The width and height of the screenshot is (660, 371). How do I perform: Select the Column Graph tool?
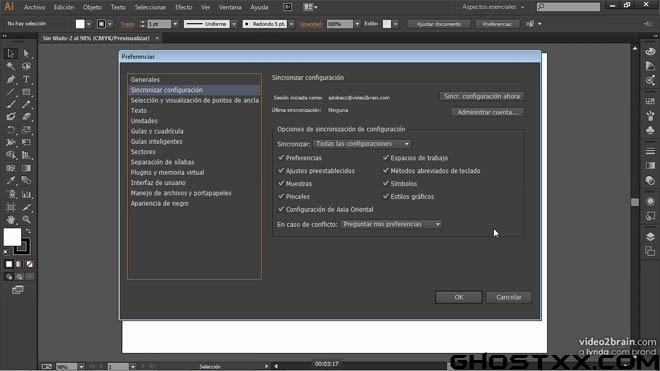(26, 194)
